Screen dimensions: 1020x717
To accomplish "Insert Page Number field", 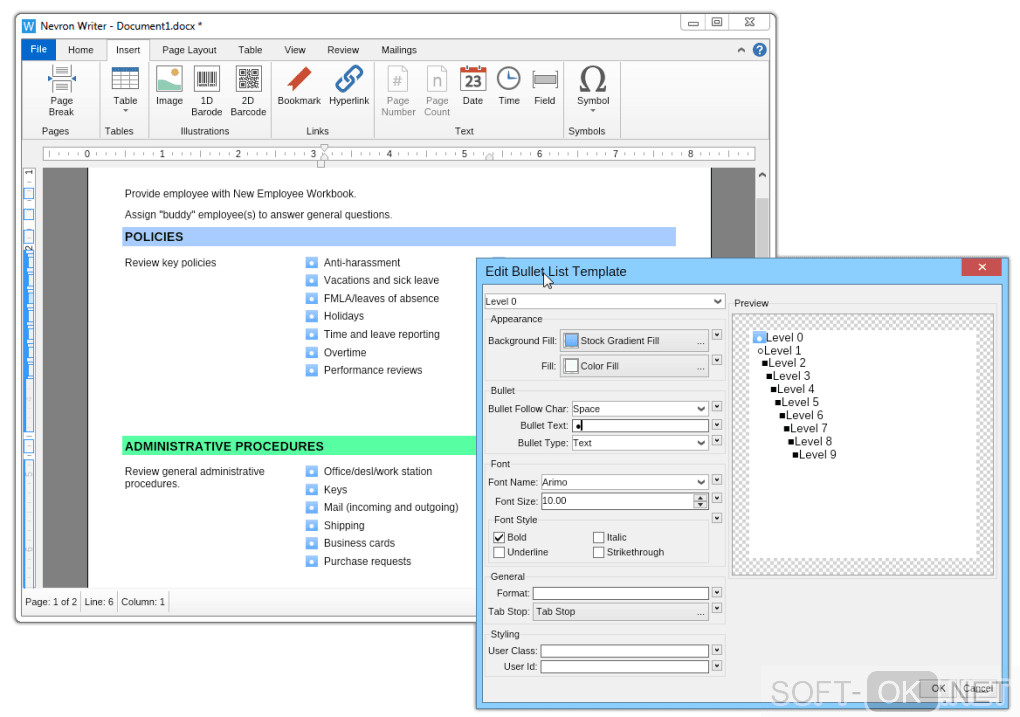I will click(x=398, y=90).
